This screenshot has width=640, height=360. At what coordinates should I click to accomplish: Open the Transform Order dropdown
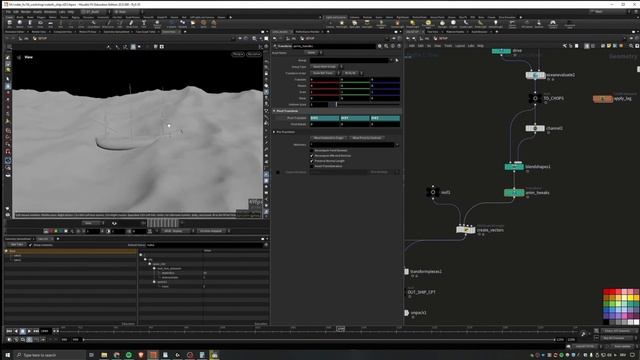click(325, 73)
